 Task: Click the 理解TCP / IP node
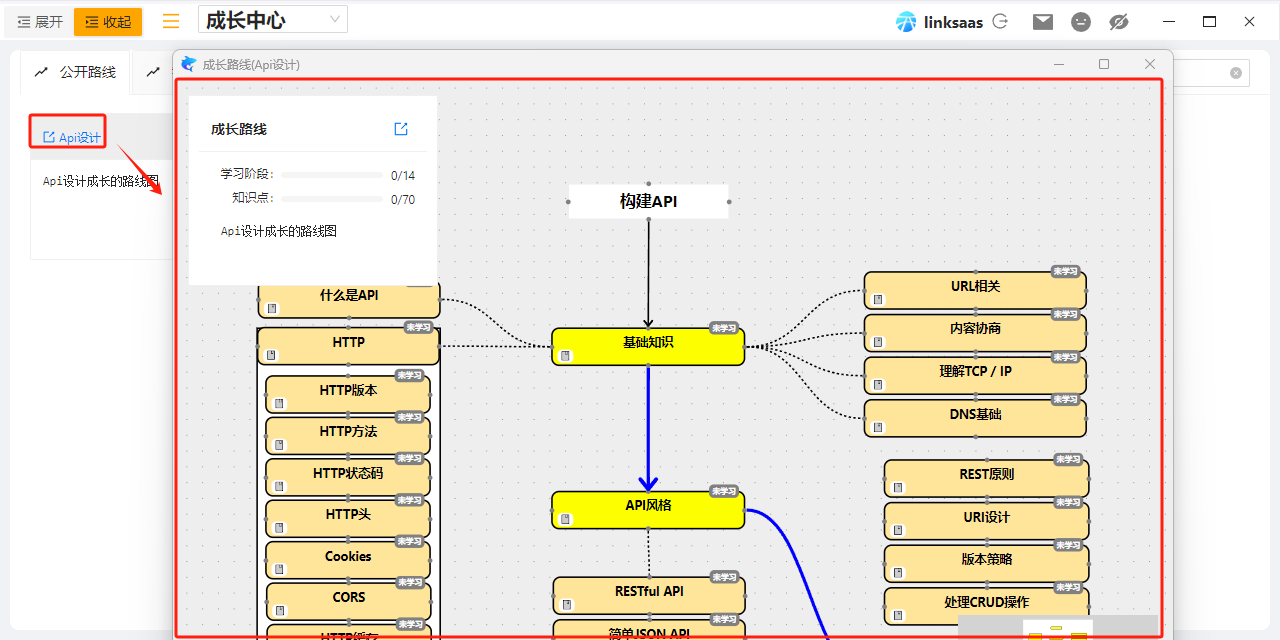coord(975,376)
